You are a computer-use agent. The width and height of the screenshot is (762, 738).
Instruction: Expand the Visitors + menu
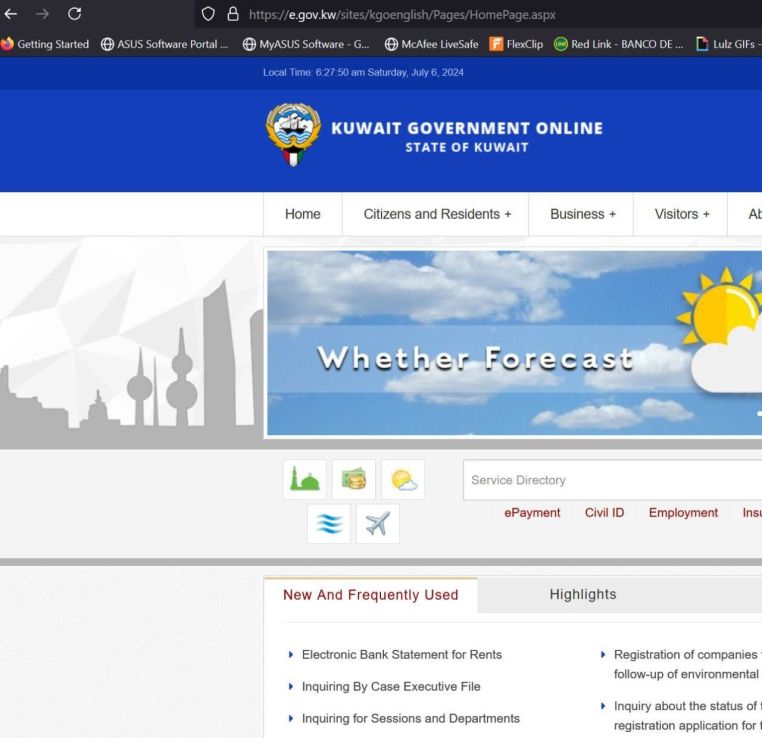(681, 214)
